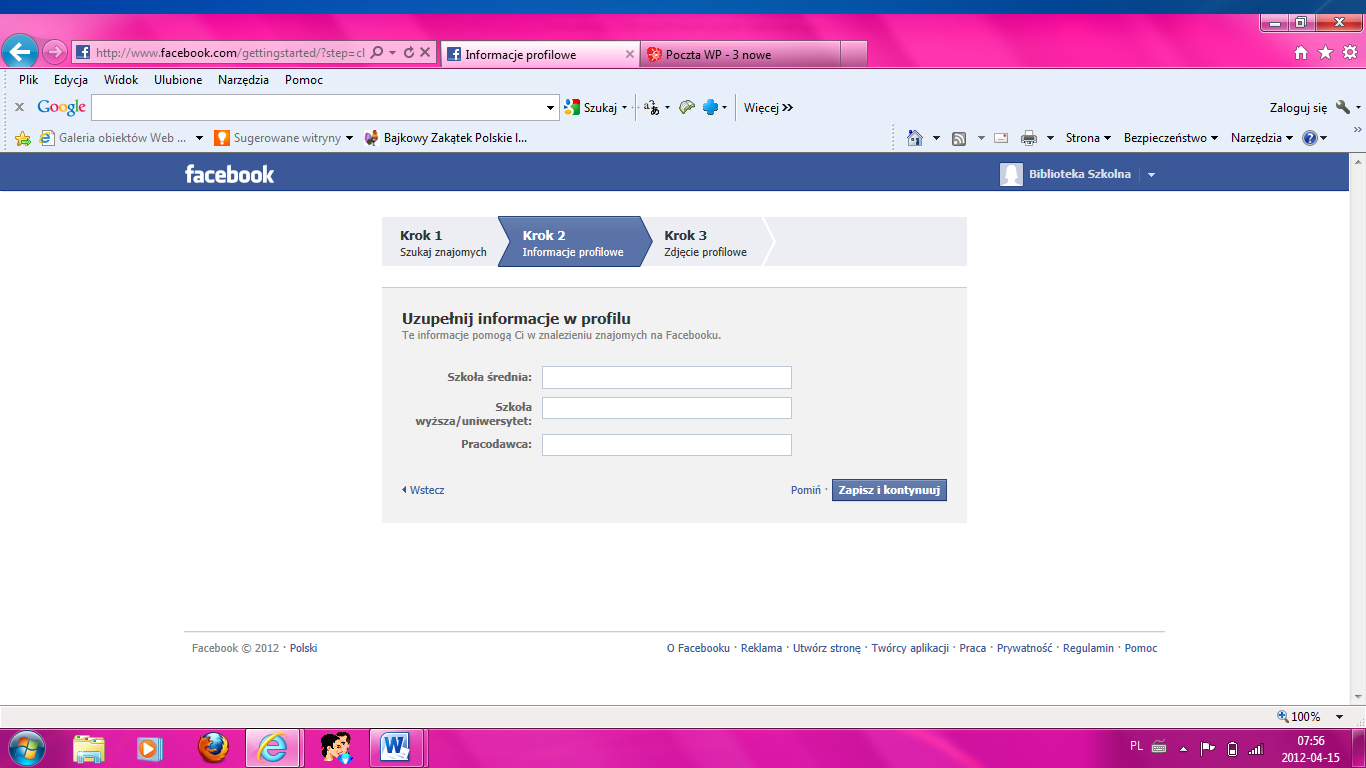Click the browser Forward arrow button
Viewport: 1366px width, 768px height.
point(55,52)
